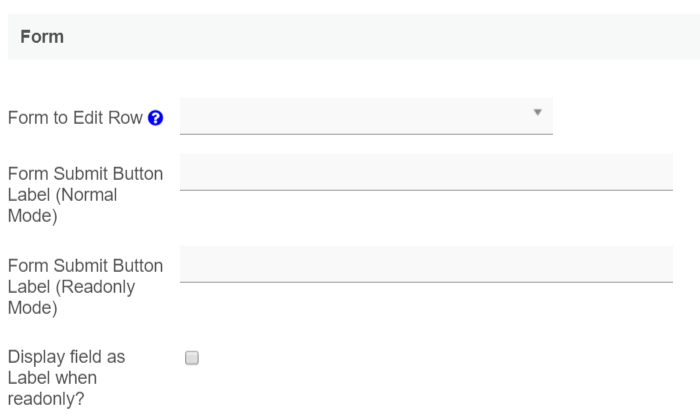700x415 pixels.
Task: Open the Form to Edit Row select box
Action: 366,115
